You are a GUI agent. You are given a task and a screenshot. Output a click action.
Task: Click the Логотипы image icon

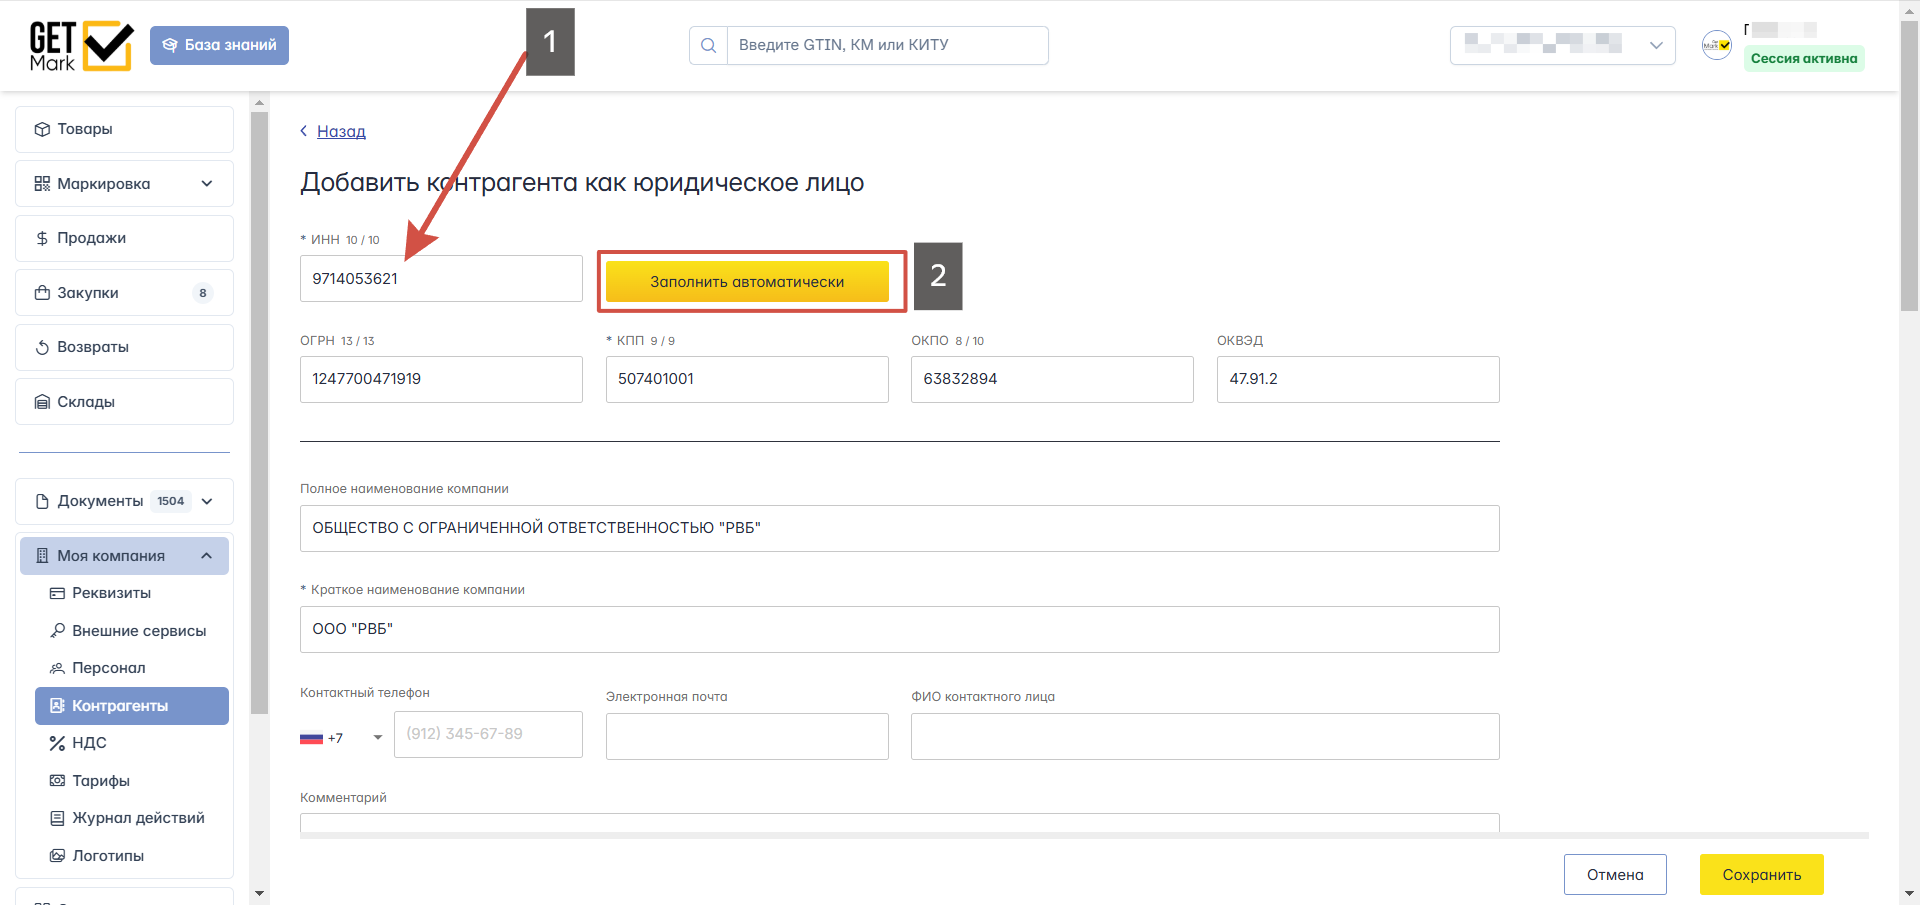(x=57, y=856)
